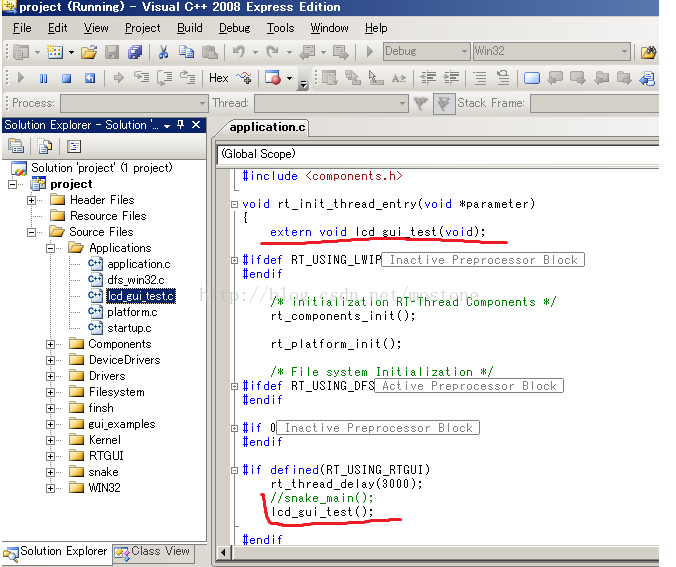Click the Stack Frame input box

click(x=595, y=103)
